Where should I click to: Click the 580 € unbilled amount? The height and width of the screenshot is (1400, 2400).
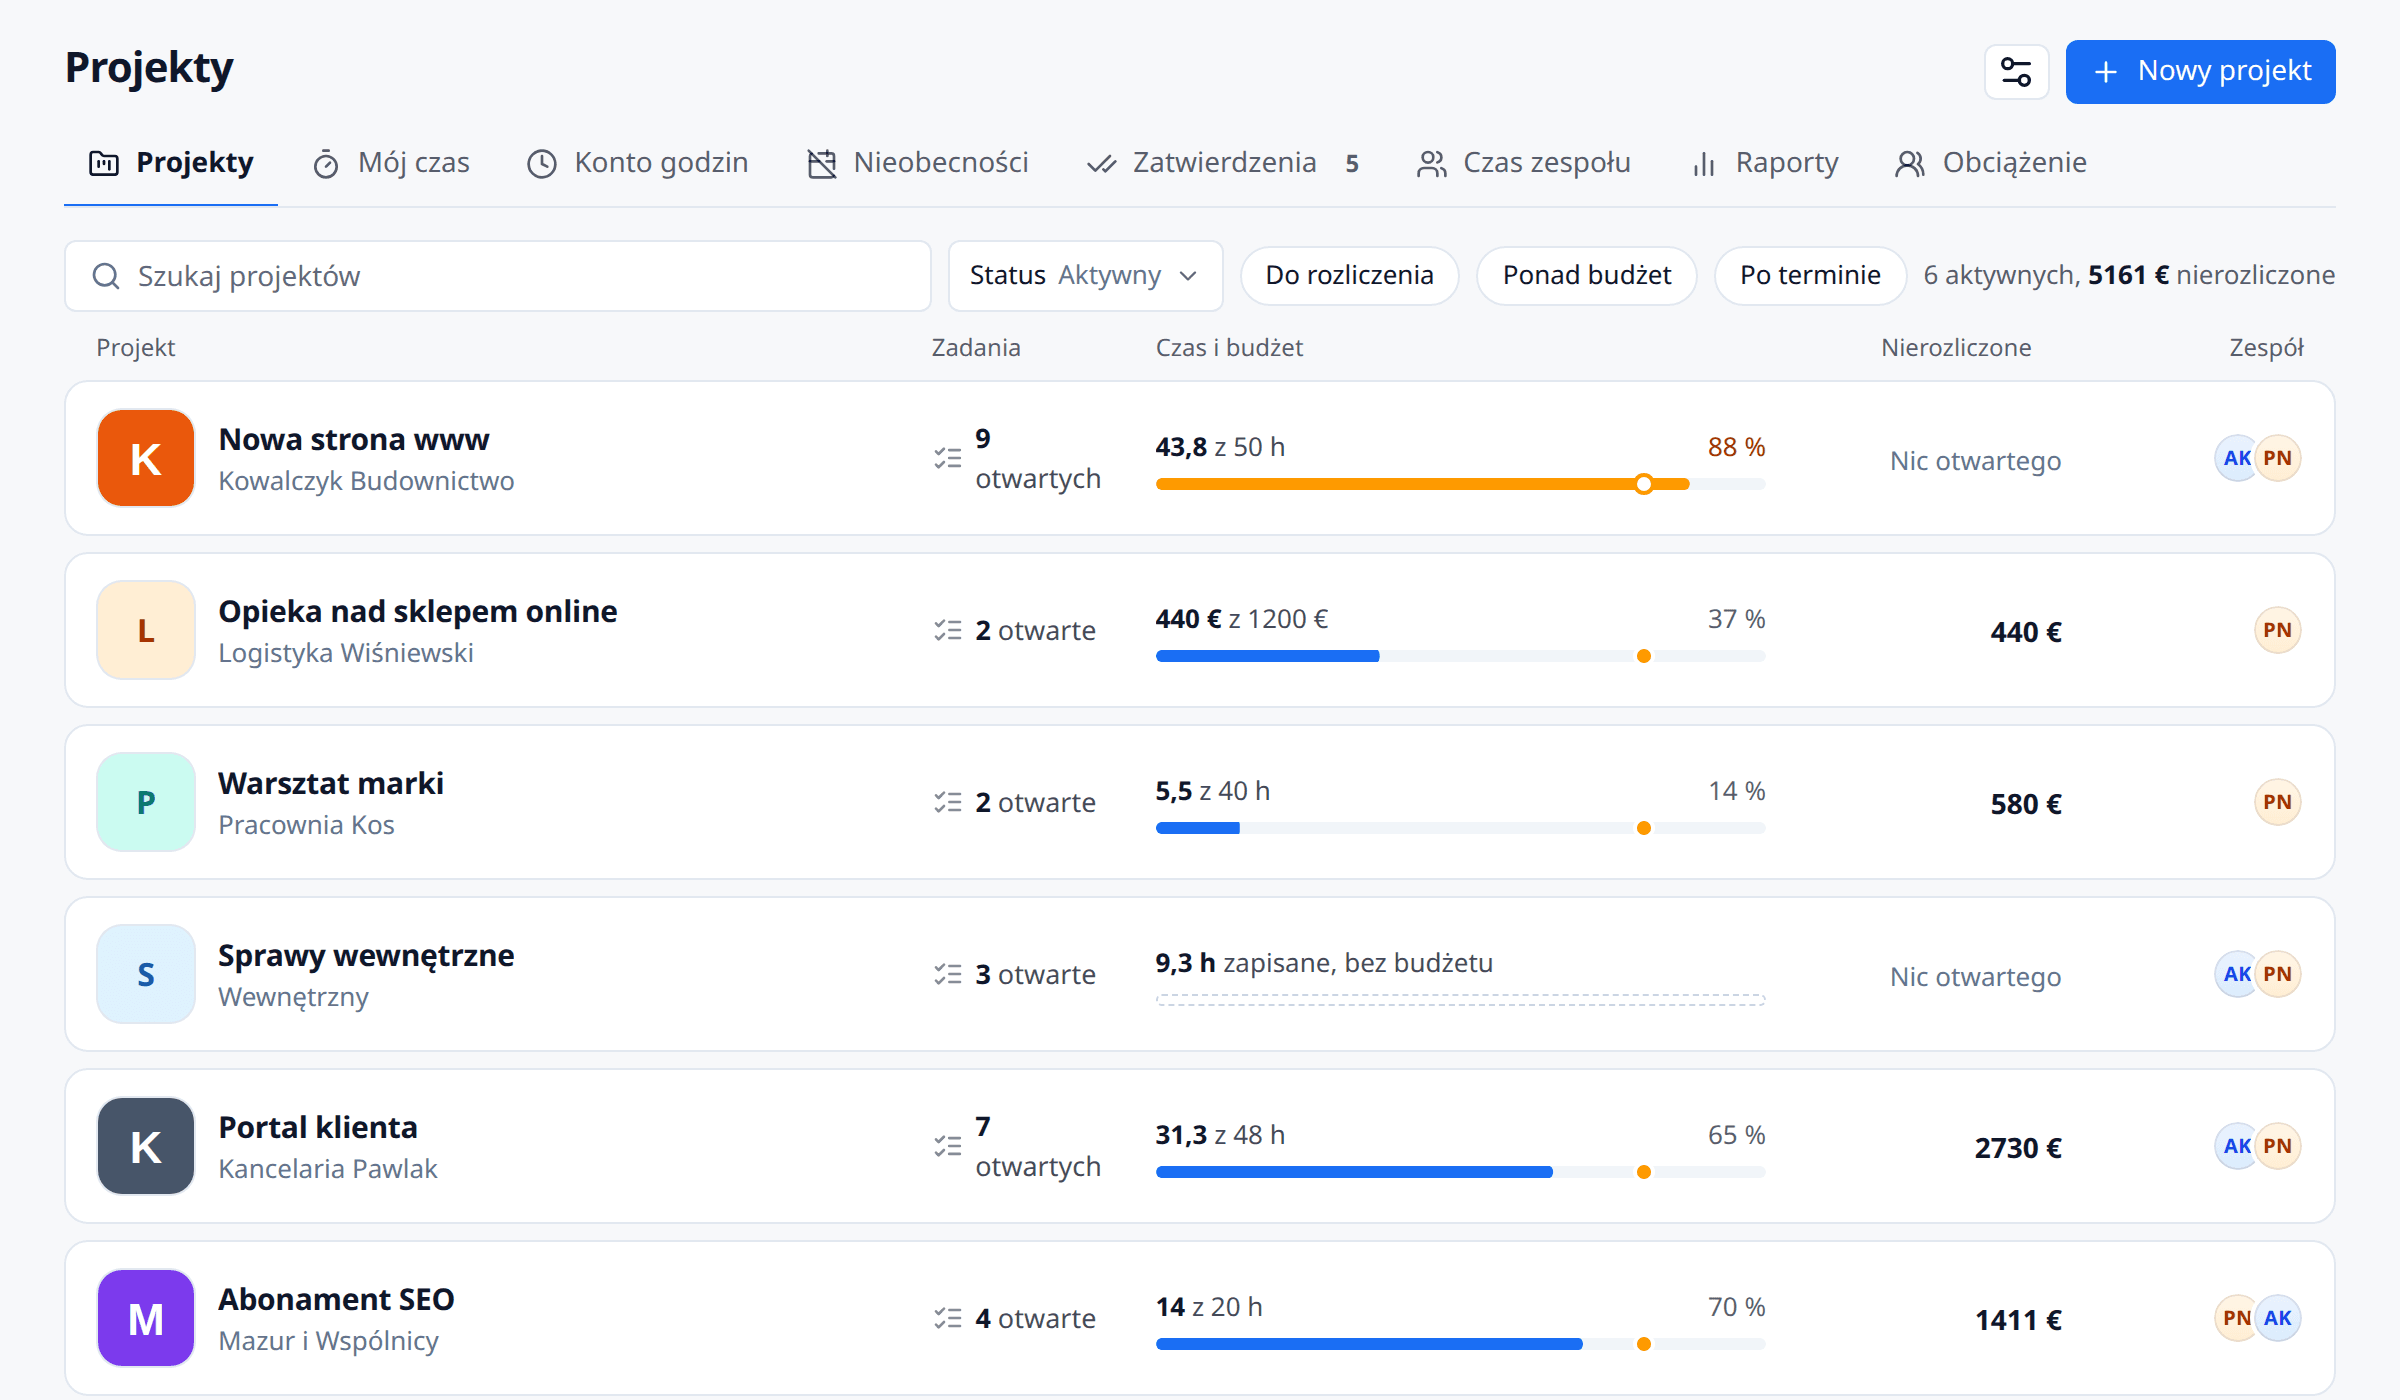[x=2026, y=803]
